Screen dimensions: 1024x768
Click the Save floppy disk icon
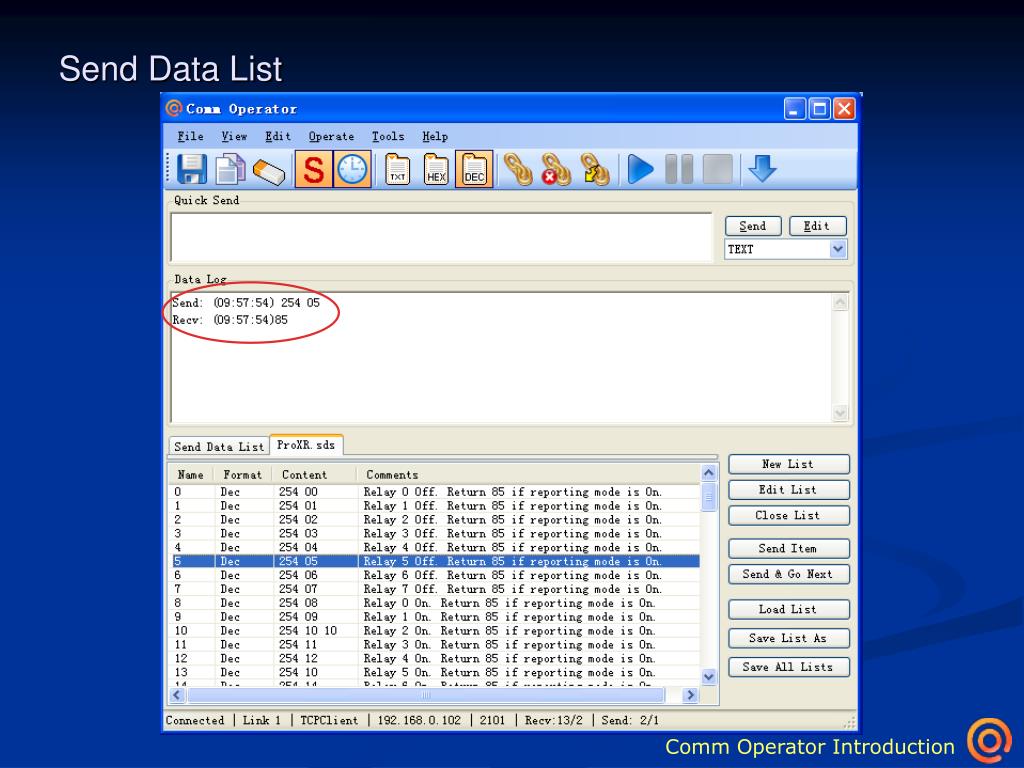tap(191, 169)
